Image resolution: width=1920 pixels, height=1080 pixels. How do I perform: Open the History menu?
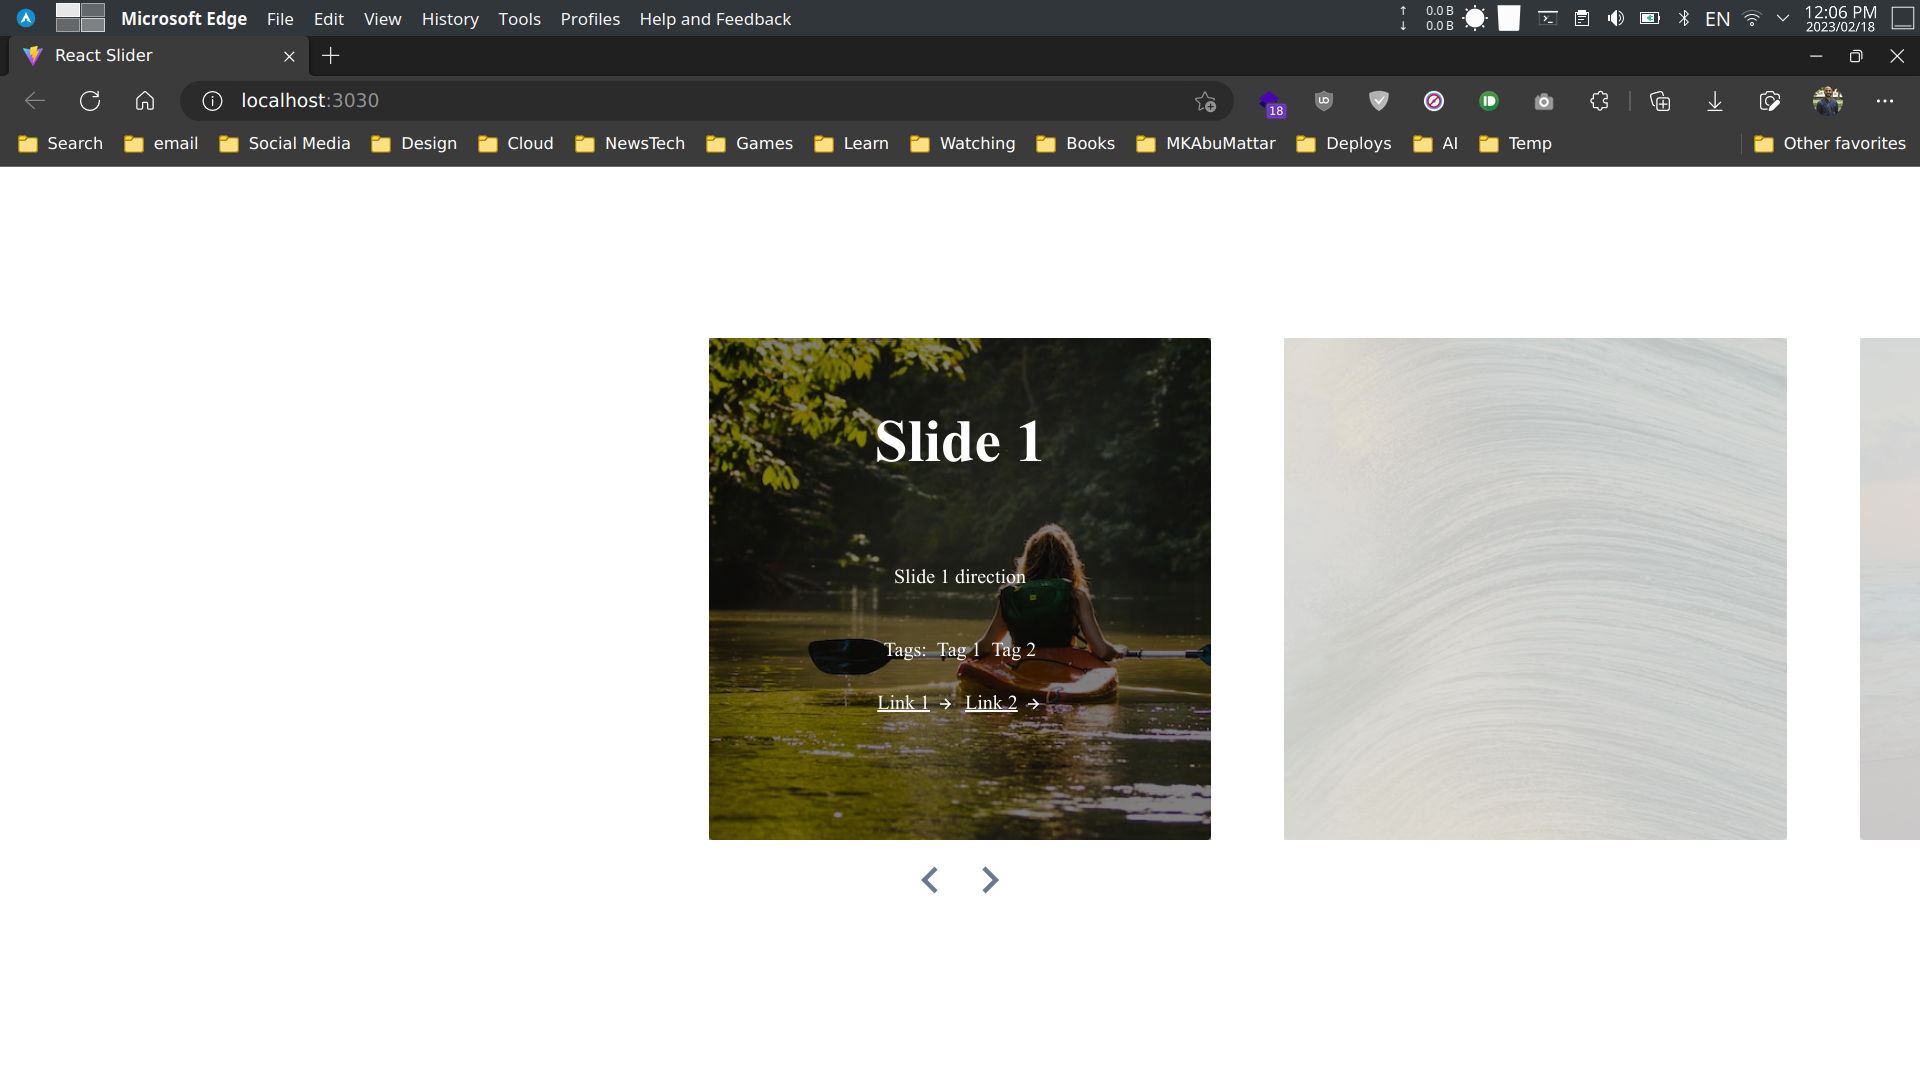(450, 18)
